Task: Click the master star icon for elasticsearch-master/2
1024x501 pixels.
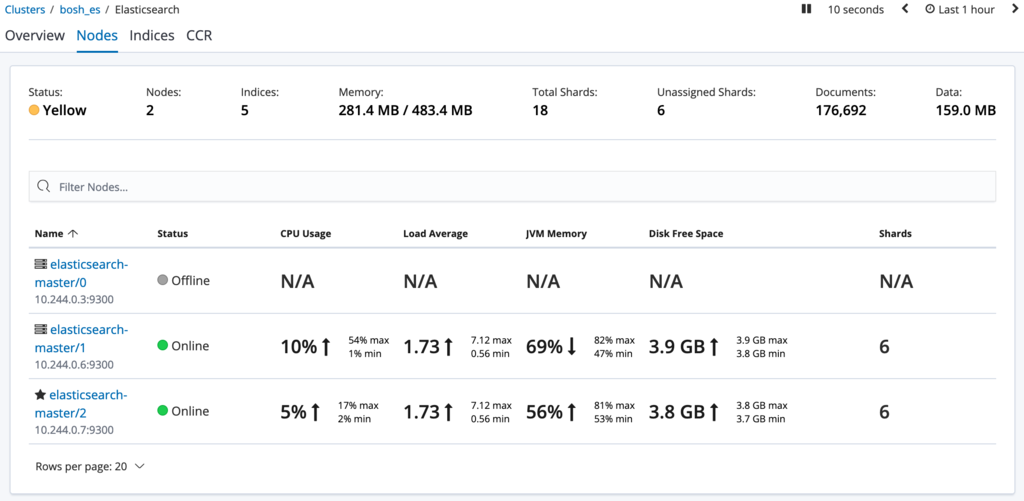Action: (x=40, y=395)
